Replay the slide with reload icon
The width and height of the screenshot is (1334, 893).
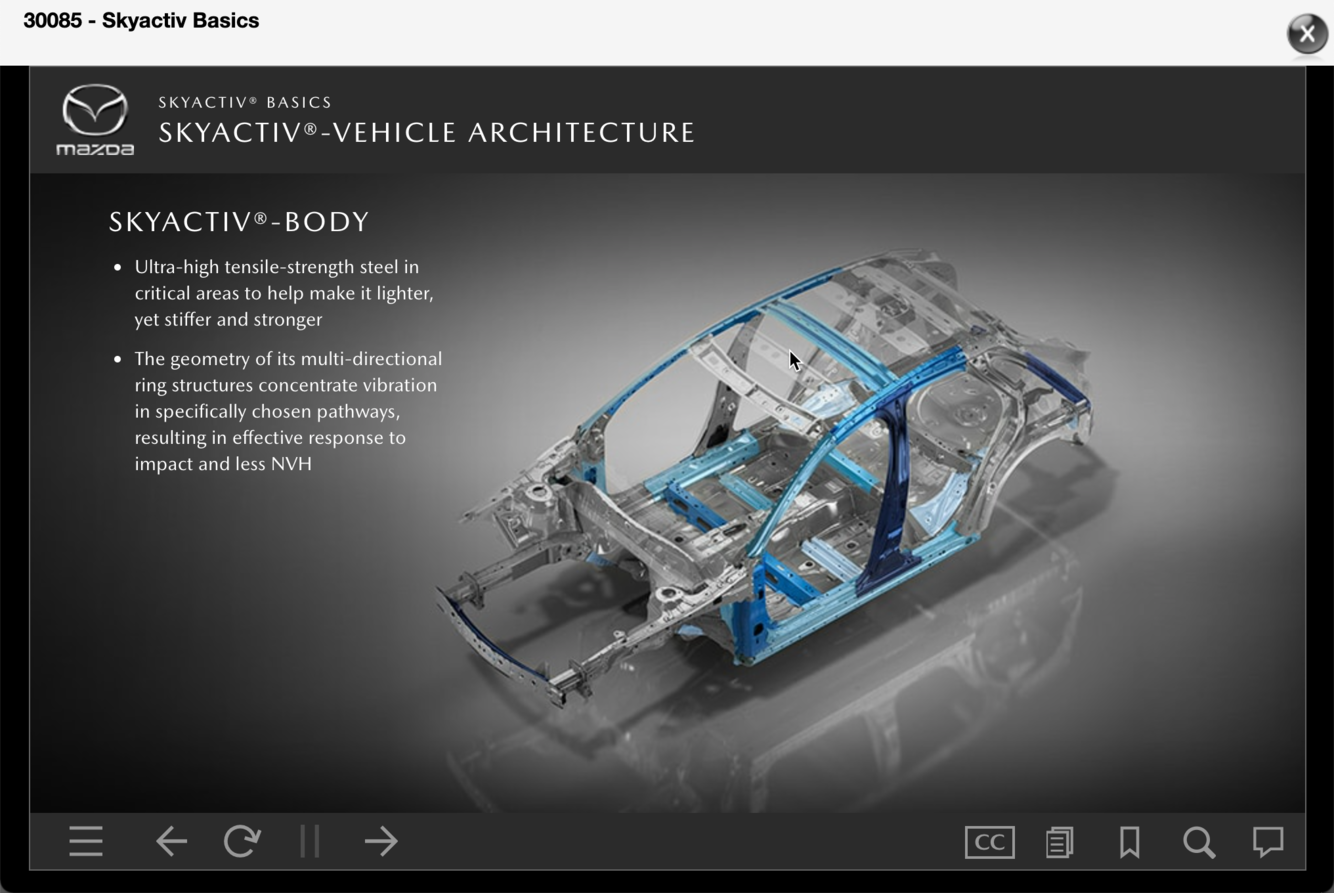(242, 841)
